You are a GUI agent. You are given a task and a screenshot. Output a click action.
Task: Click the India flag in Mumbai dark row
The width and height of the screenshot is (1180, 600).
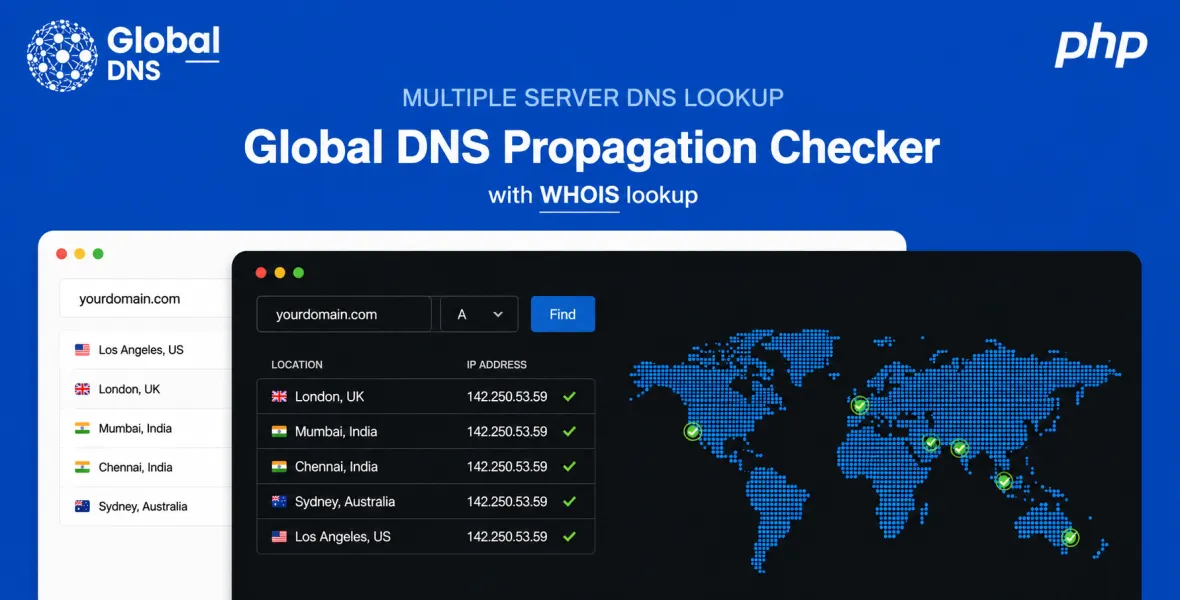tap(279, 431)
